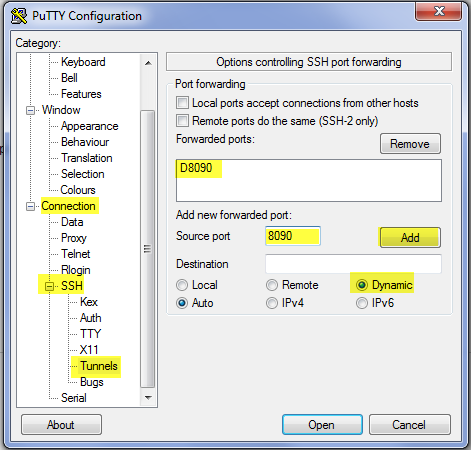
Task: Click the PuTTY icon in title bar
Action: [19, 16]
